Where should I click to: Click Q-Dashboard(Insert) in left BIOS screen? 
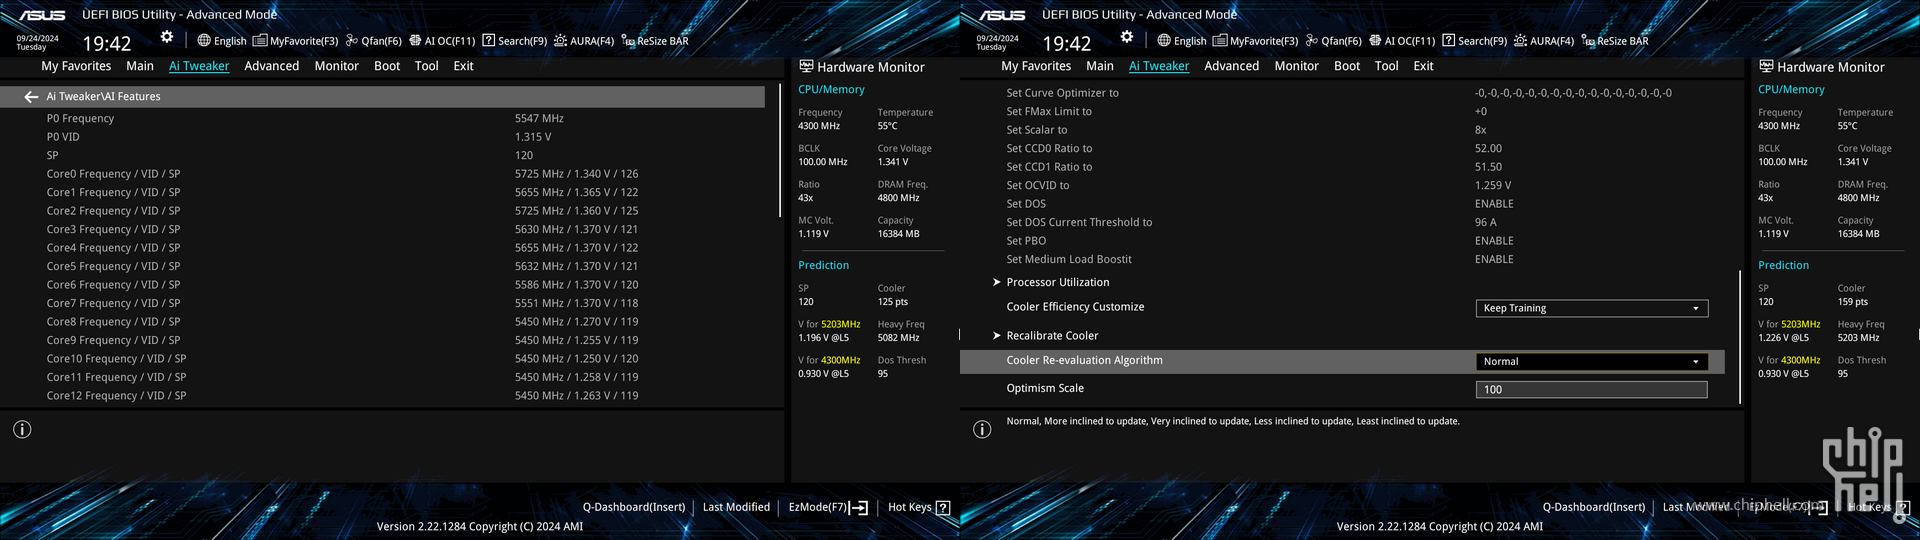(x=634, y=507)
